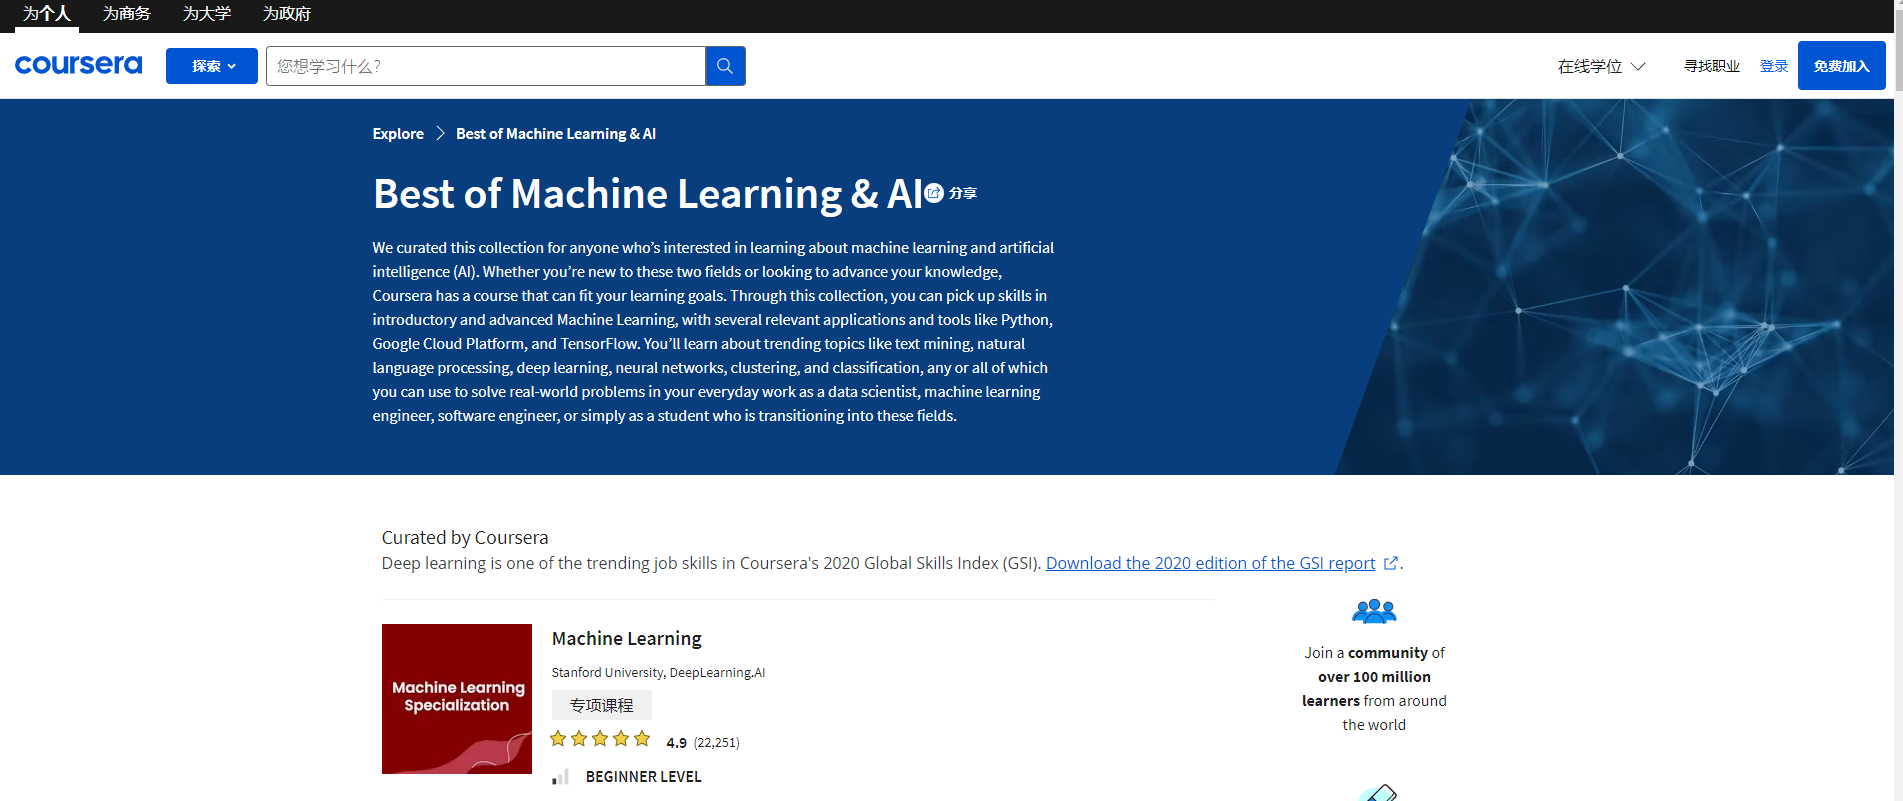Click the beginner level bars icon
Screen dimensions: 1903x801
561,777
